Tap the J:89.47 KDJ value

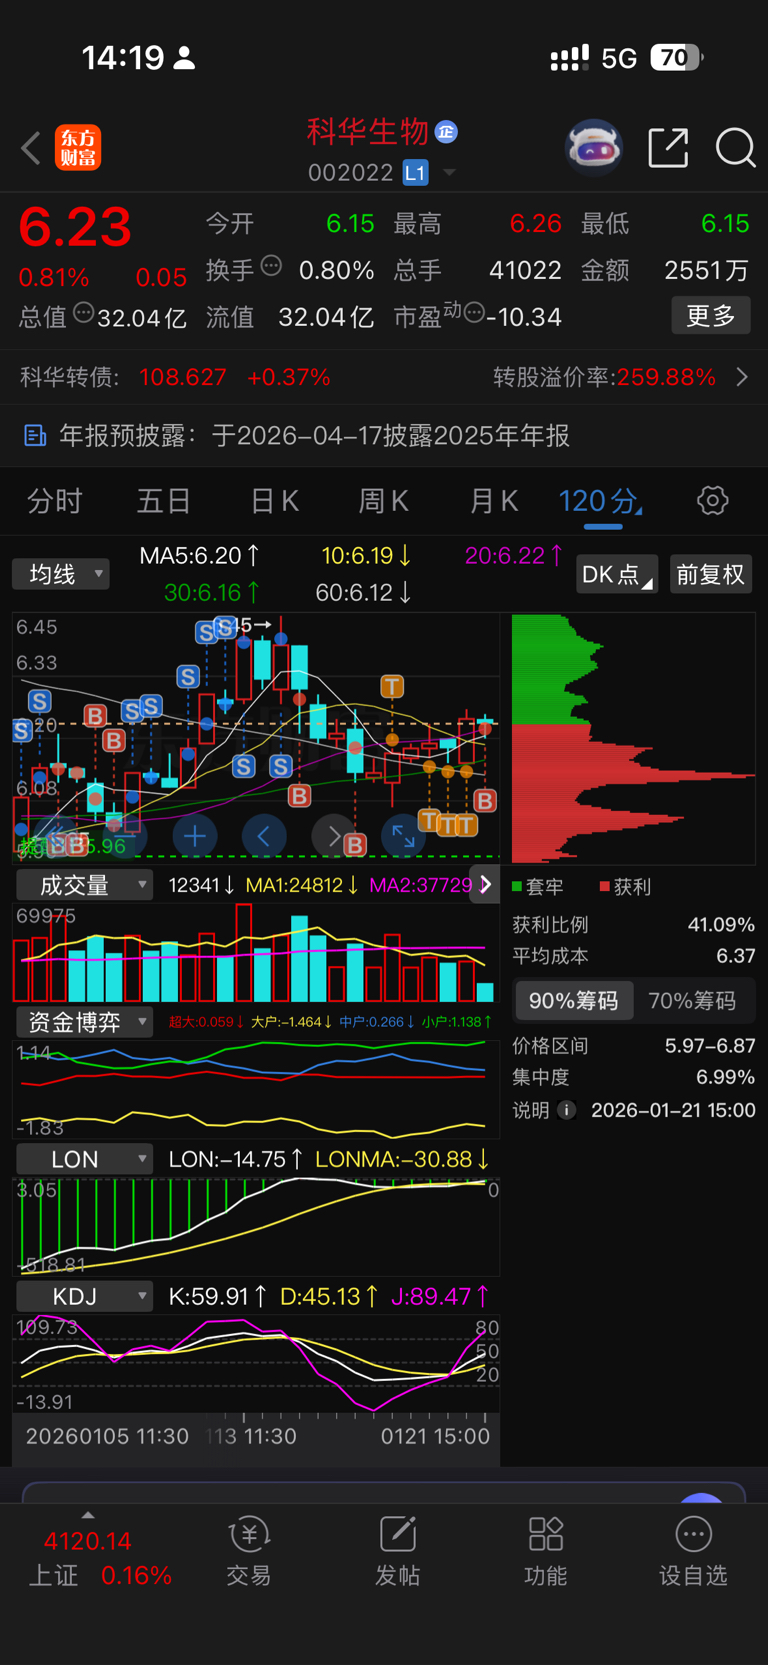click(439, 1297)
